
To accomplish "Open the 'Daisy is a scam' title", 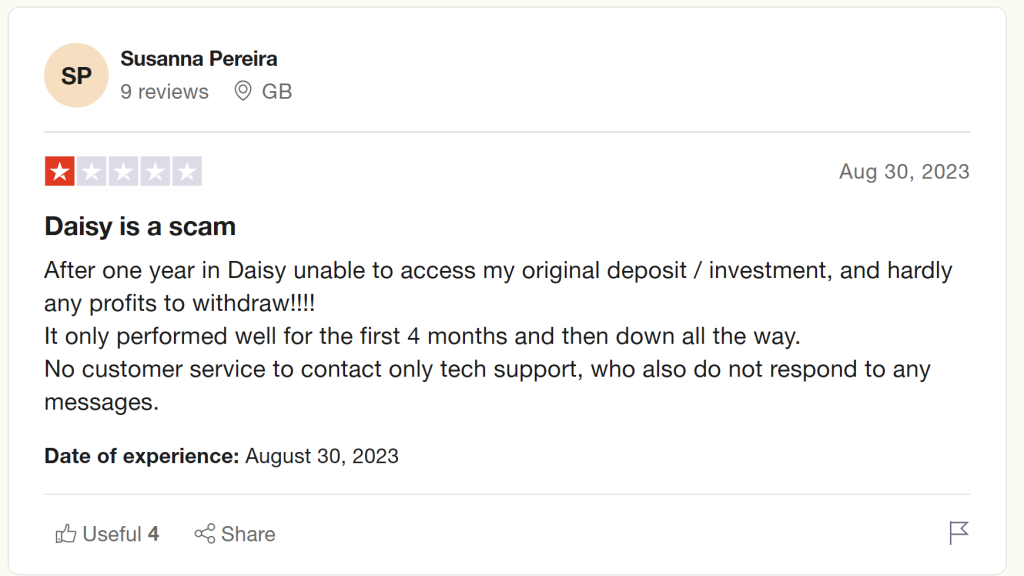I will pos(140,227).
